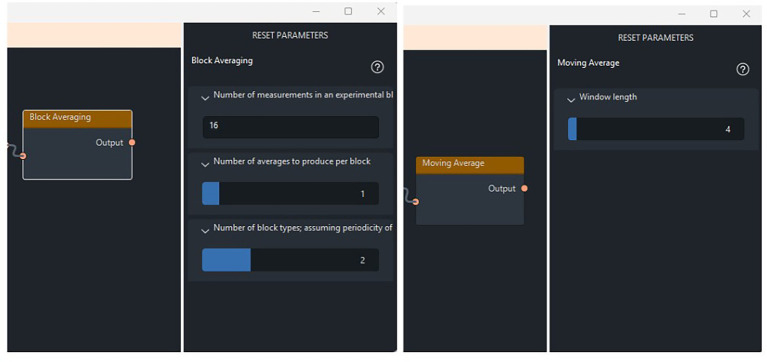Click RESET PARAMETERS in Moving Average panel
The height and width of the screenshot is (362, 767).
pyautogui.click(x=655, y=38)
